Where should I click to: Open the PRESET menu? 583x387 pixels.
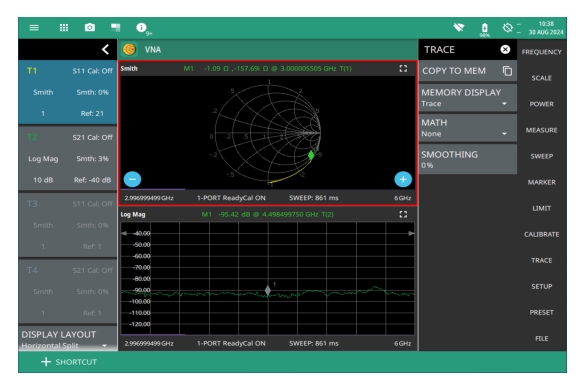541,312
